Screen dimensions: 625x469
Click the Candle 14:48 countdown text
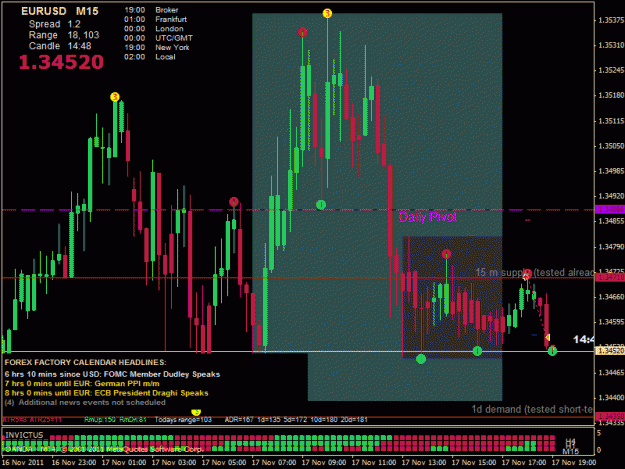point(60,46)
